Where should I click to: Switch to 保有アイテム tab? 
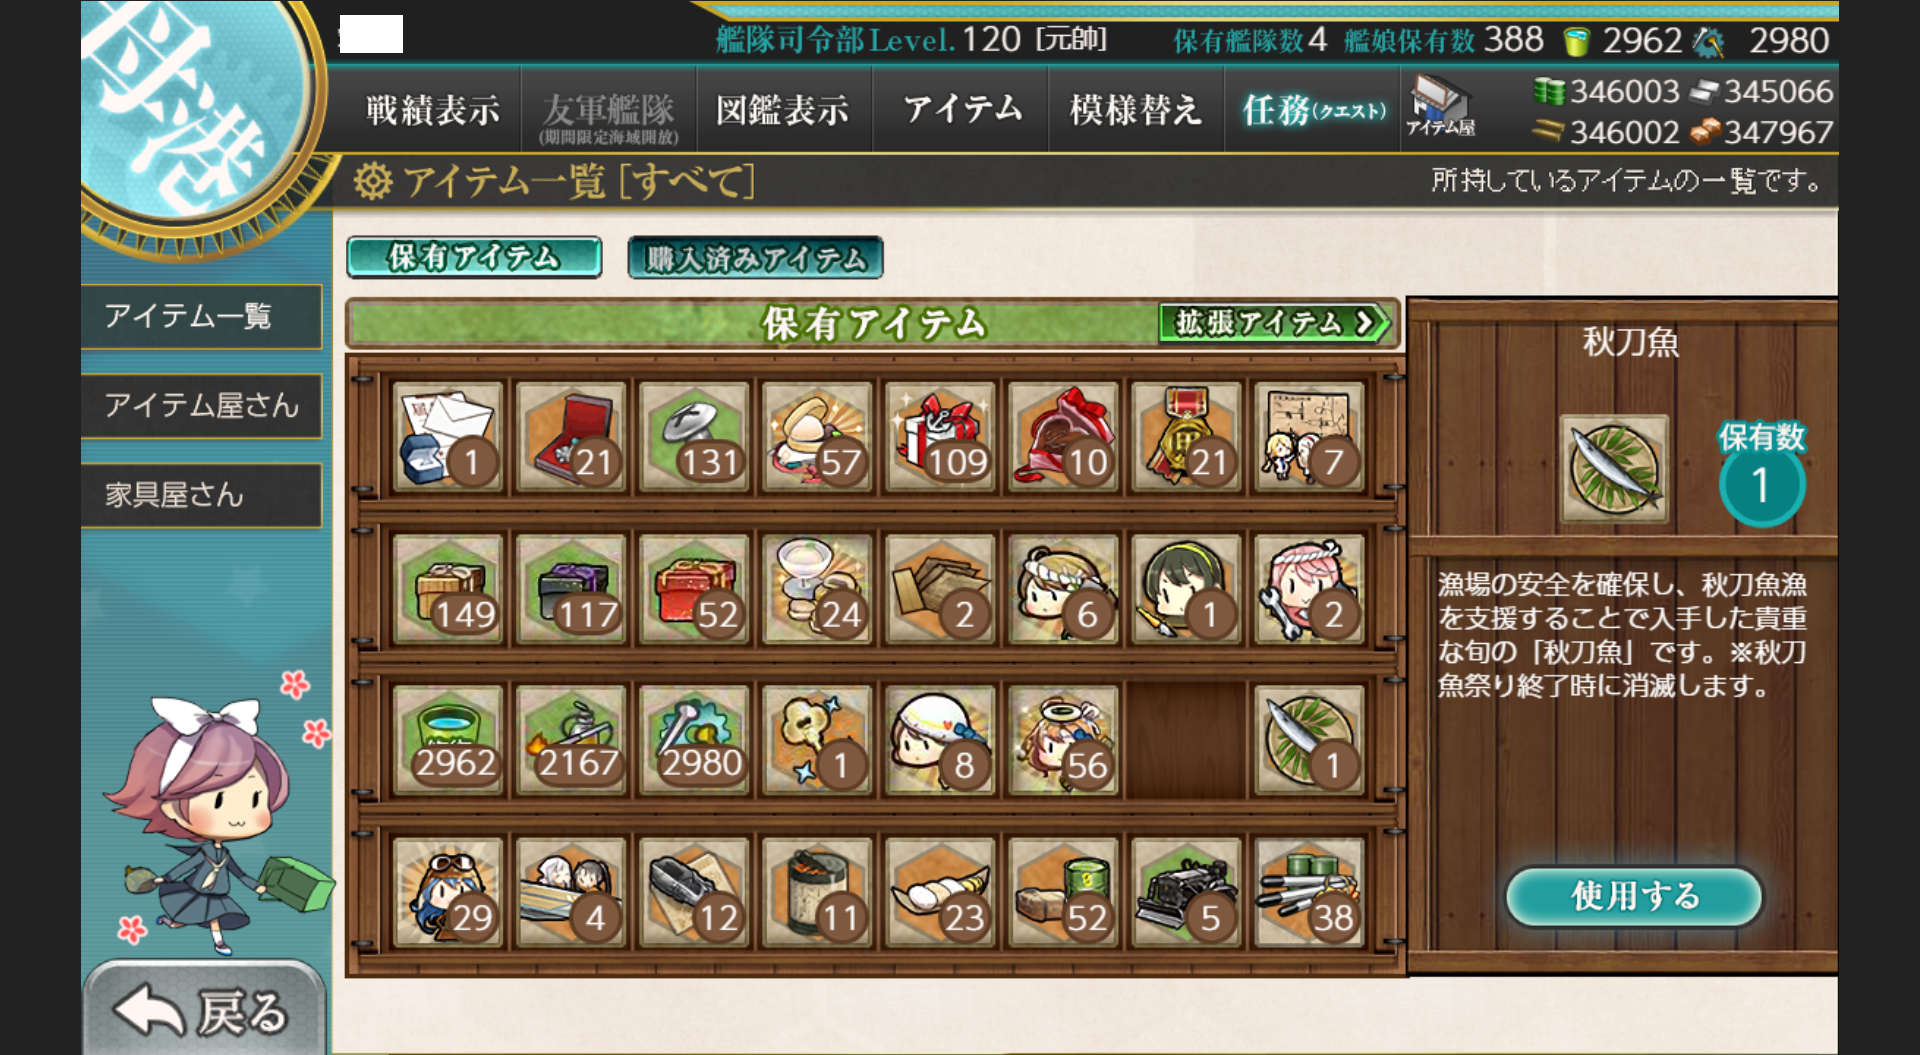click(474, 257)
